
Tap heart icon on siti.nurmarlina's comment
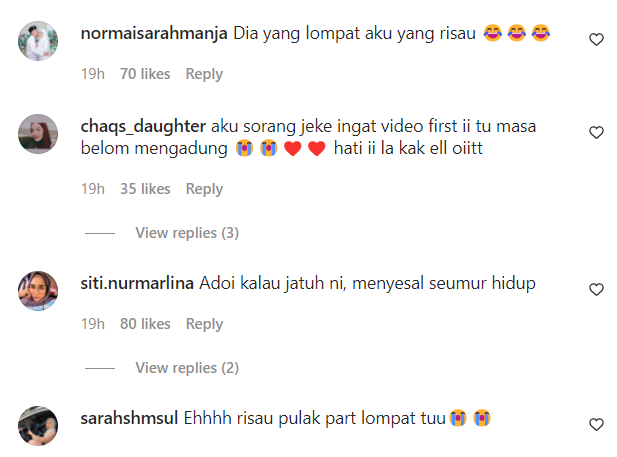596,289
